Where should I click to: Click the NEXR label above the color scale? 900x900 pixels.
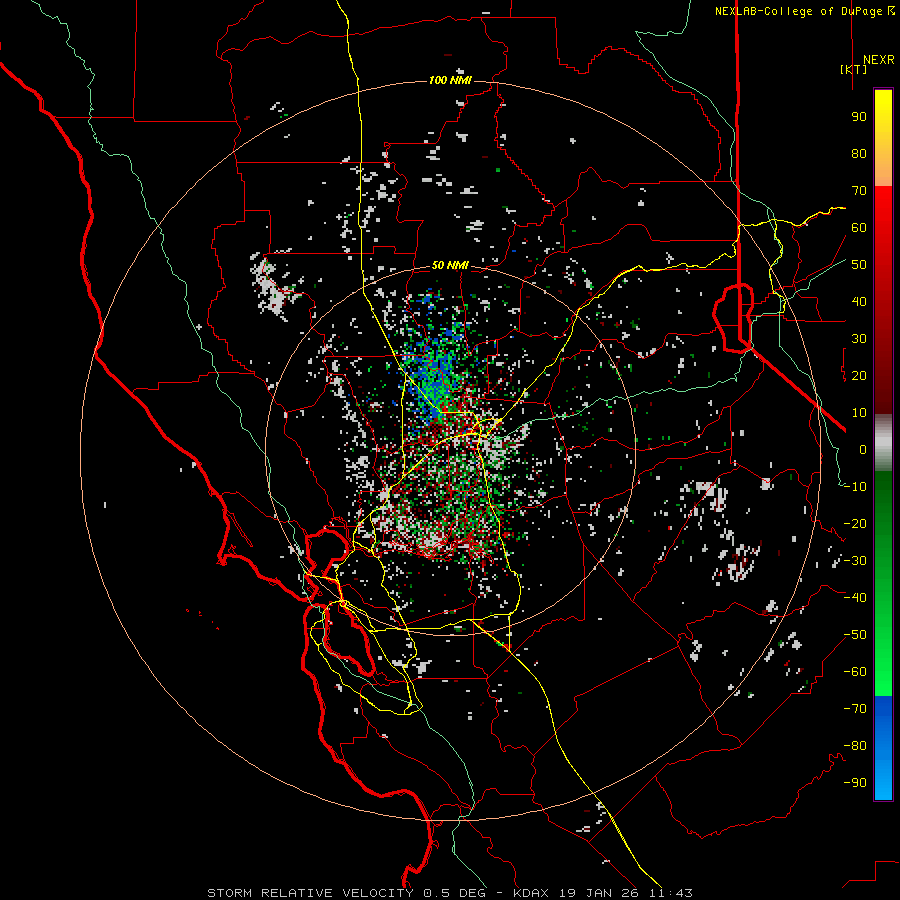click(x=879, y=60)
